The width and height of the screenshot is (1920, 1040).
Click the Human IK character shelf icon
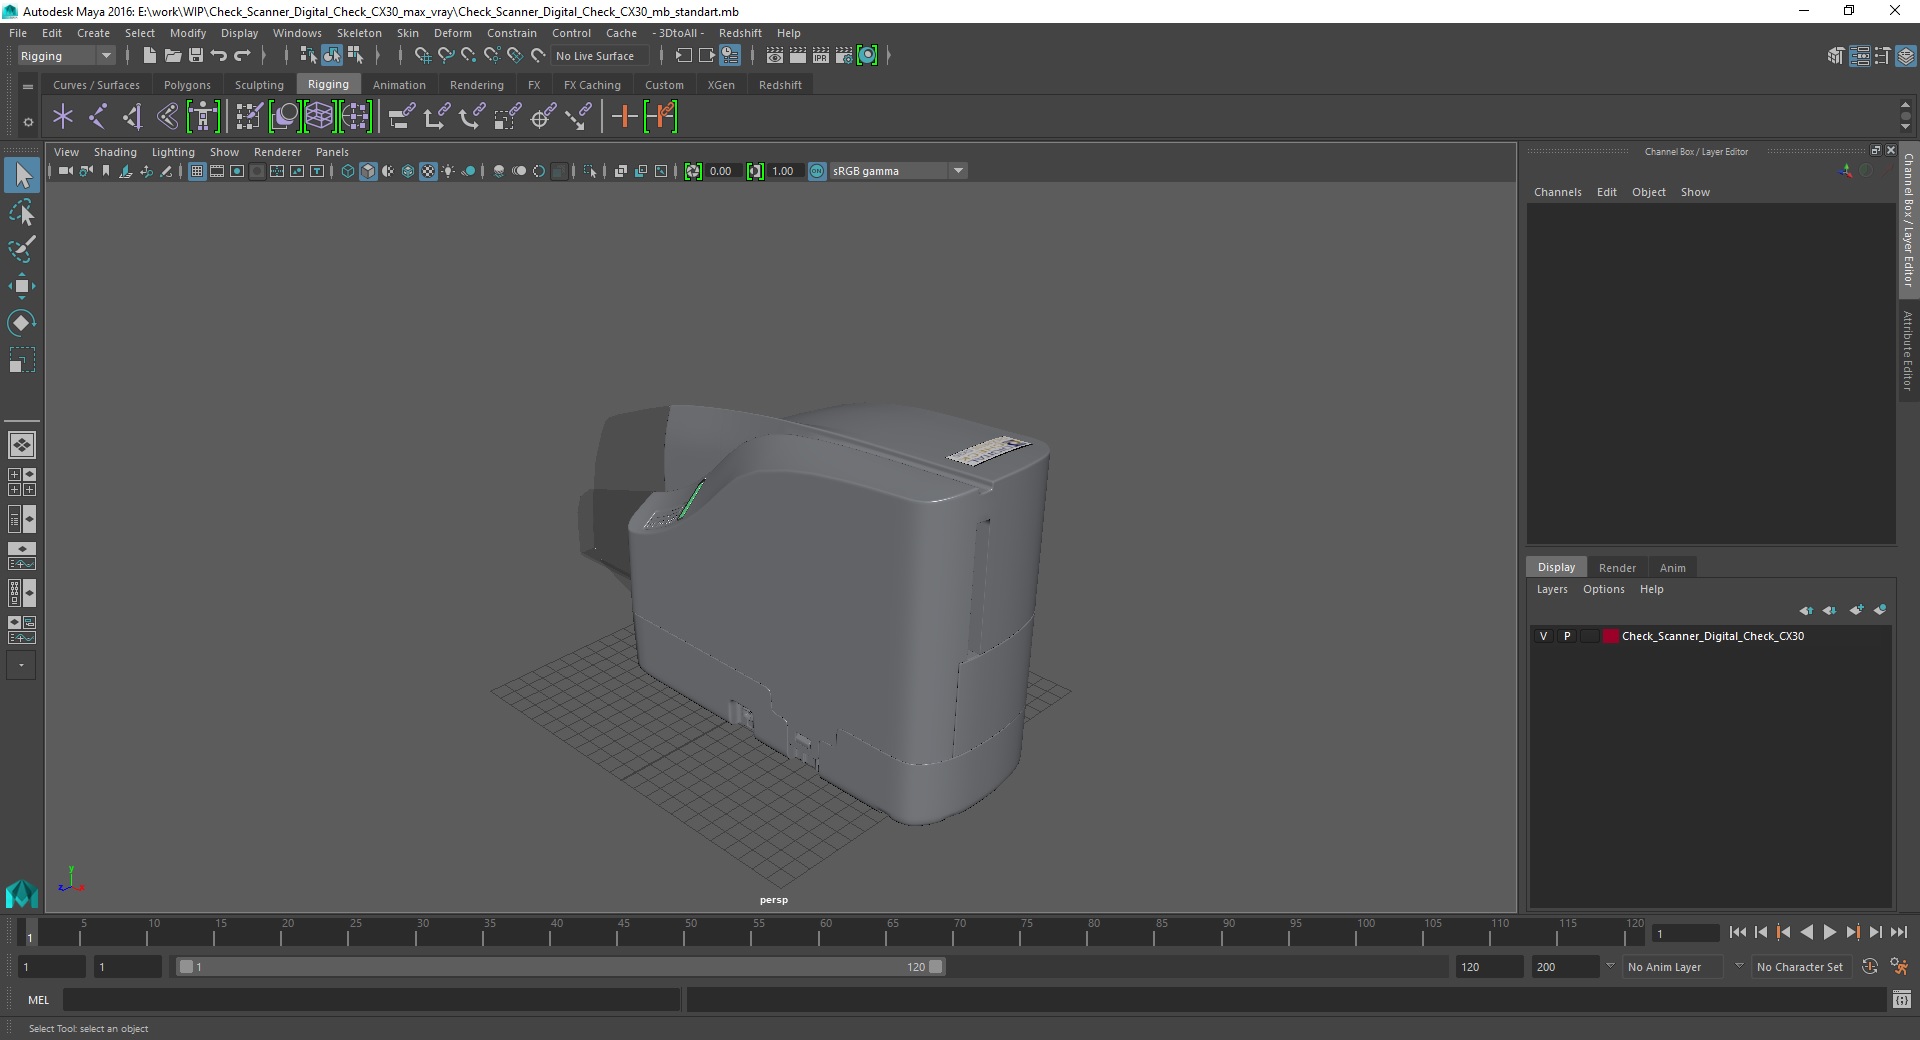pos(203,117)
